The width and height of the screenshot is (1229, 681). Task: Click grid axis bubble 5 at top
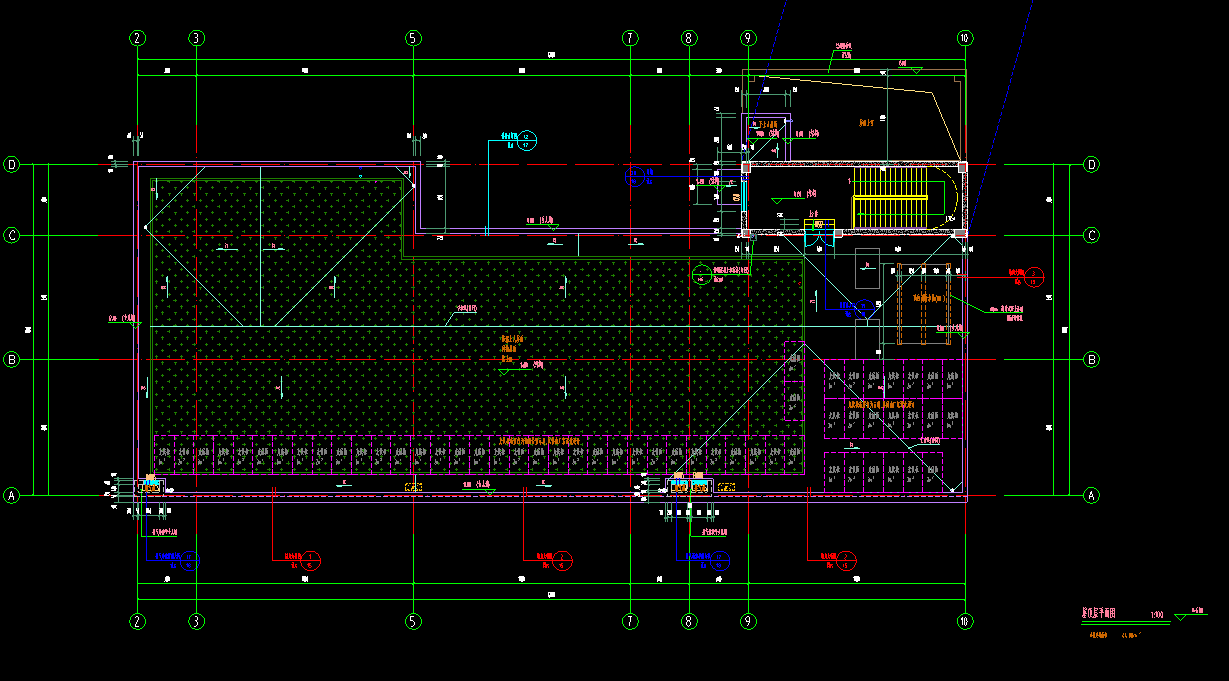coord(413,38)
